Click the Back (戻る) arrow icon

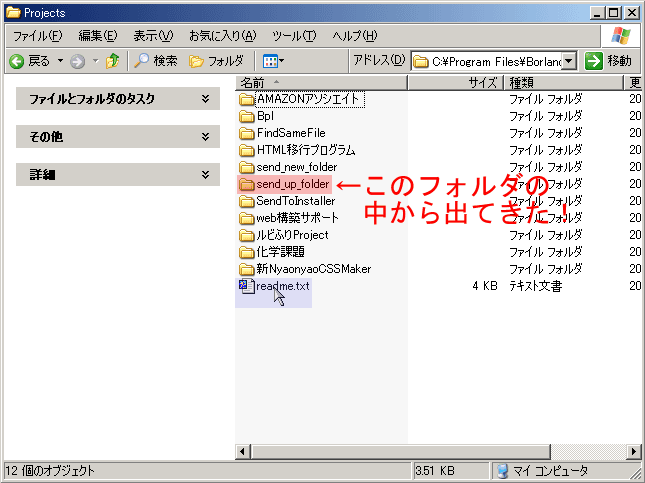(17, 61)
